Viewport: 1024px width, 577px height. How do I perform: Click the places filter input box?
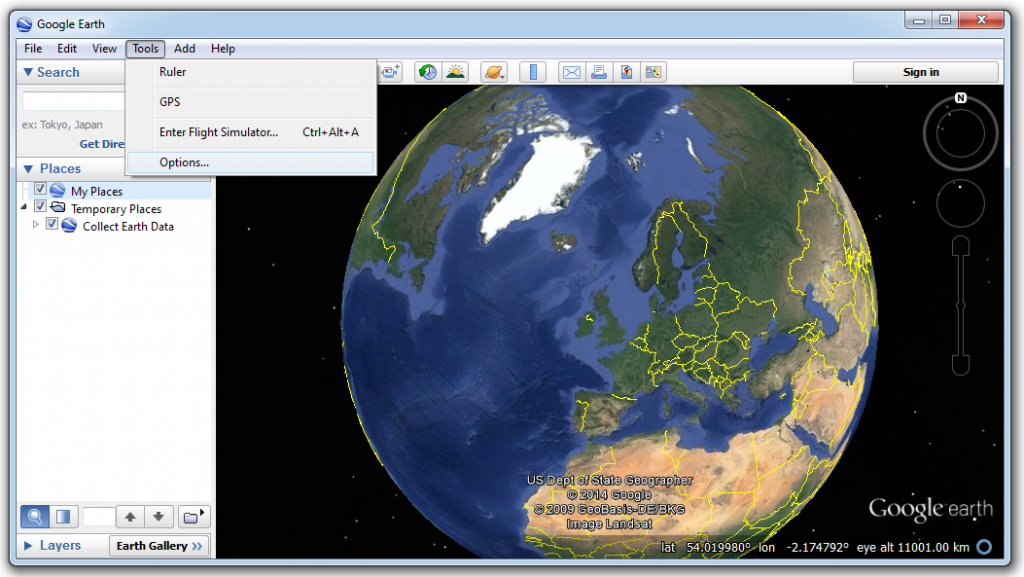99,517
